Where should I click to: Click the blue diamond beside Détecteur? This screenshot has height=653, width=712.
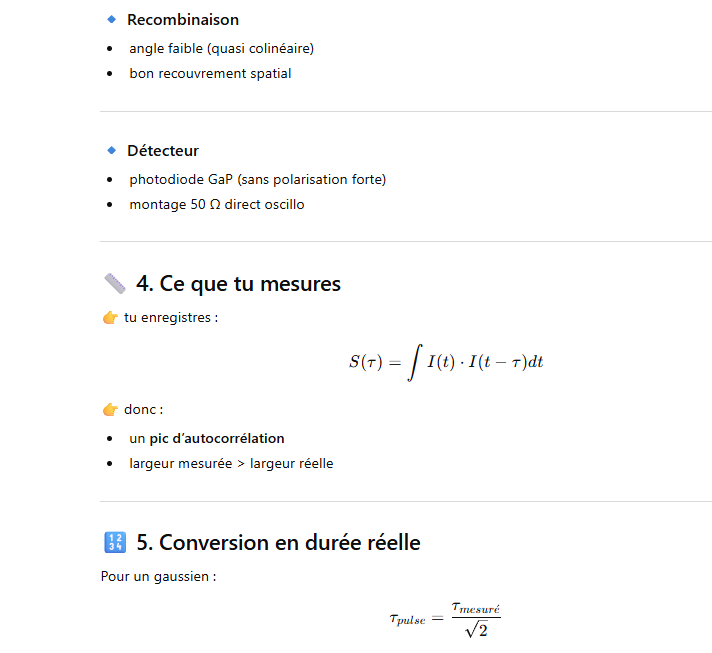(112, 151)
